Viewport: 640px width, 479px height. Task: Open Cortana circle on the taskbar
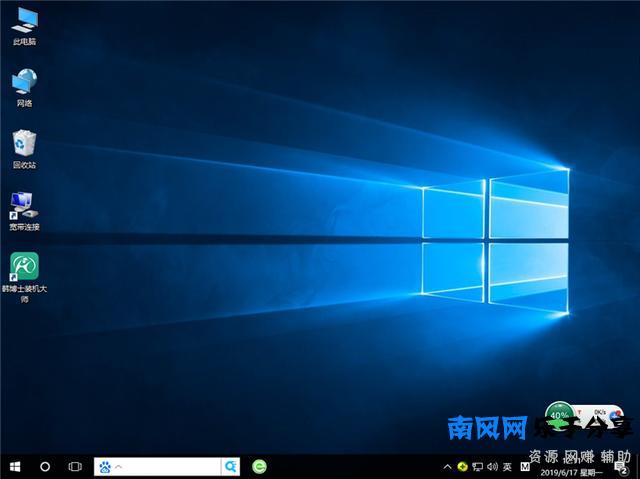pyautogui.click(x=45, y=466)
